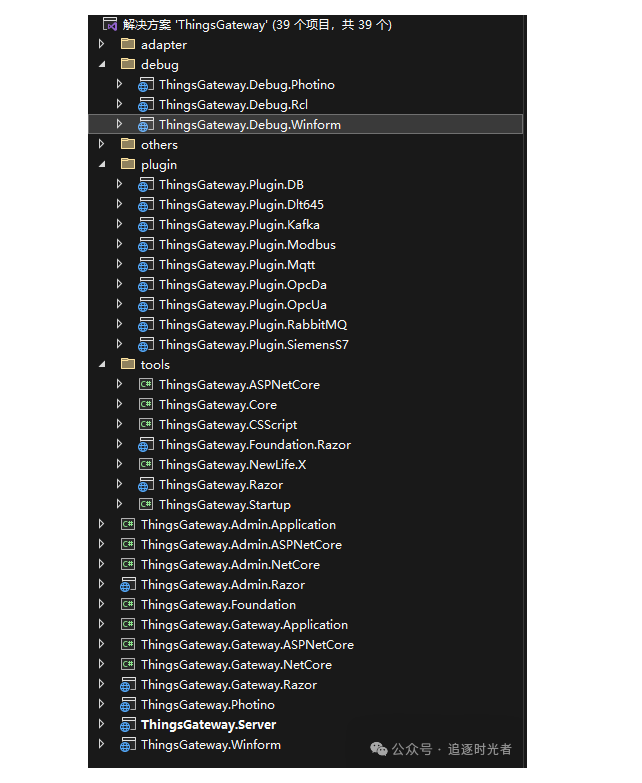642x783 pixels.
Task: Select ThingsGateway.Gateway.Application project name
Action: [244, 625]
